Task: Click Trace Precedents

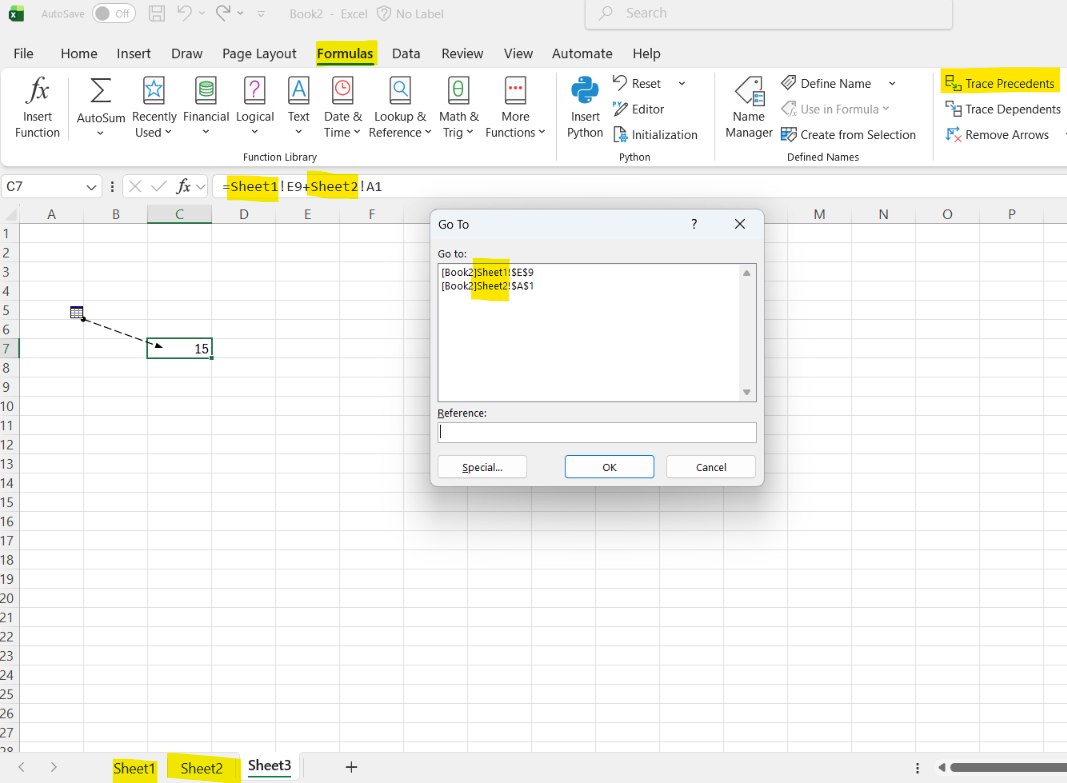Action: (x=1000, y=83)
